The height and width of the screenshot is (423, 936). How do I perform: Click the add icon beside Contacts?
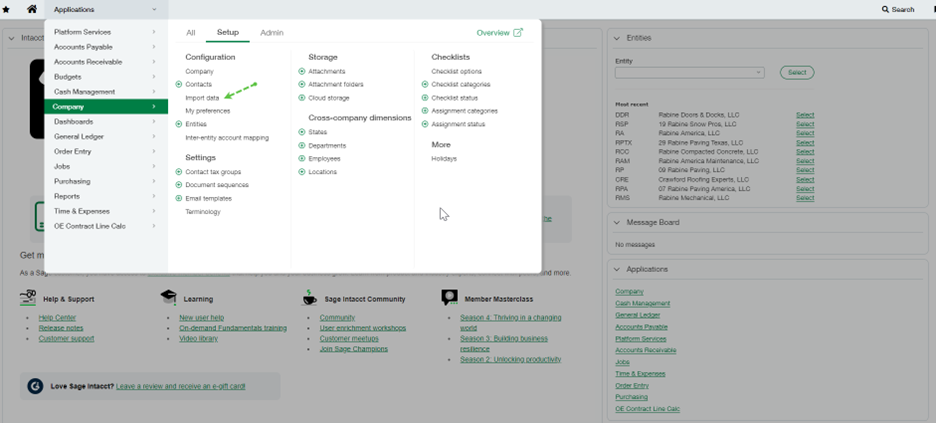point(179,85)
